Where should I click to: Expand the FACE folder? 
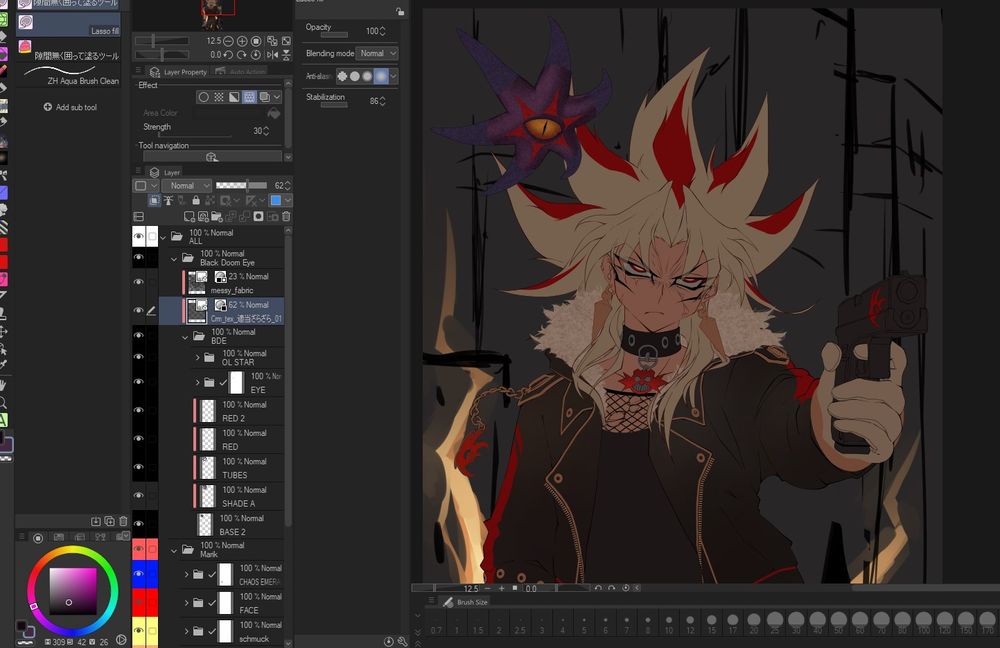click(x=186, y=603)
